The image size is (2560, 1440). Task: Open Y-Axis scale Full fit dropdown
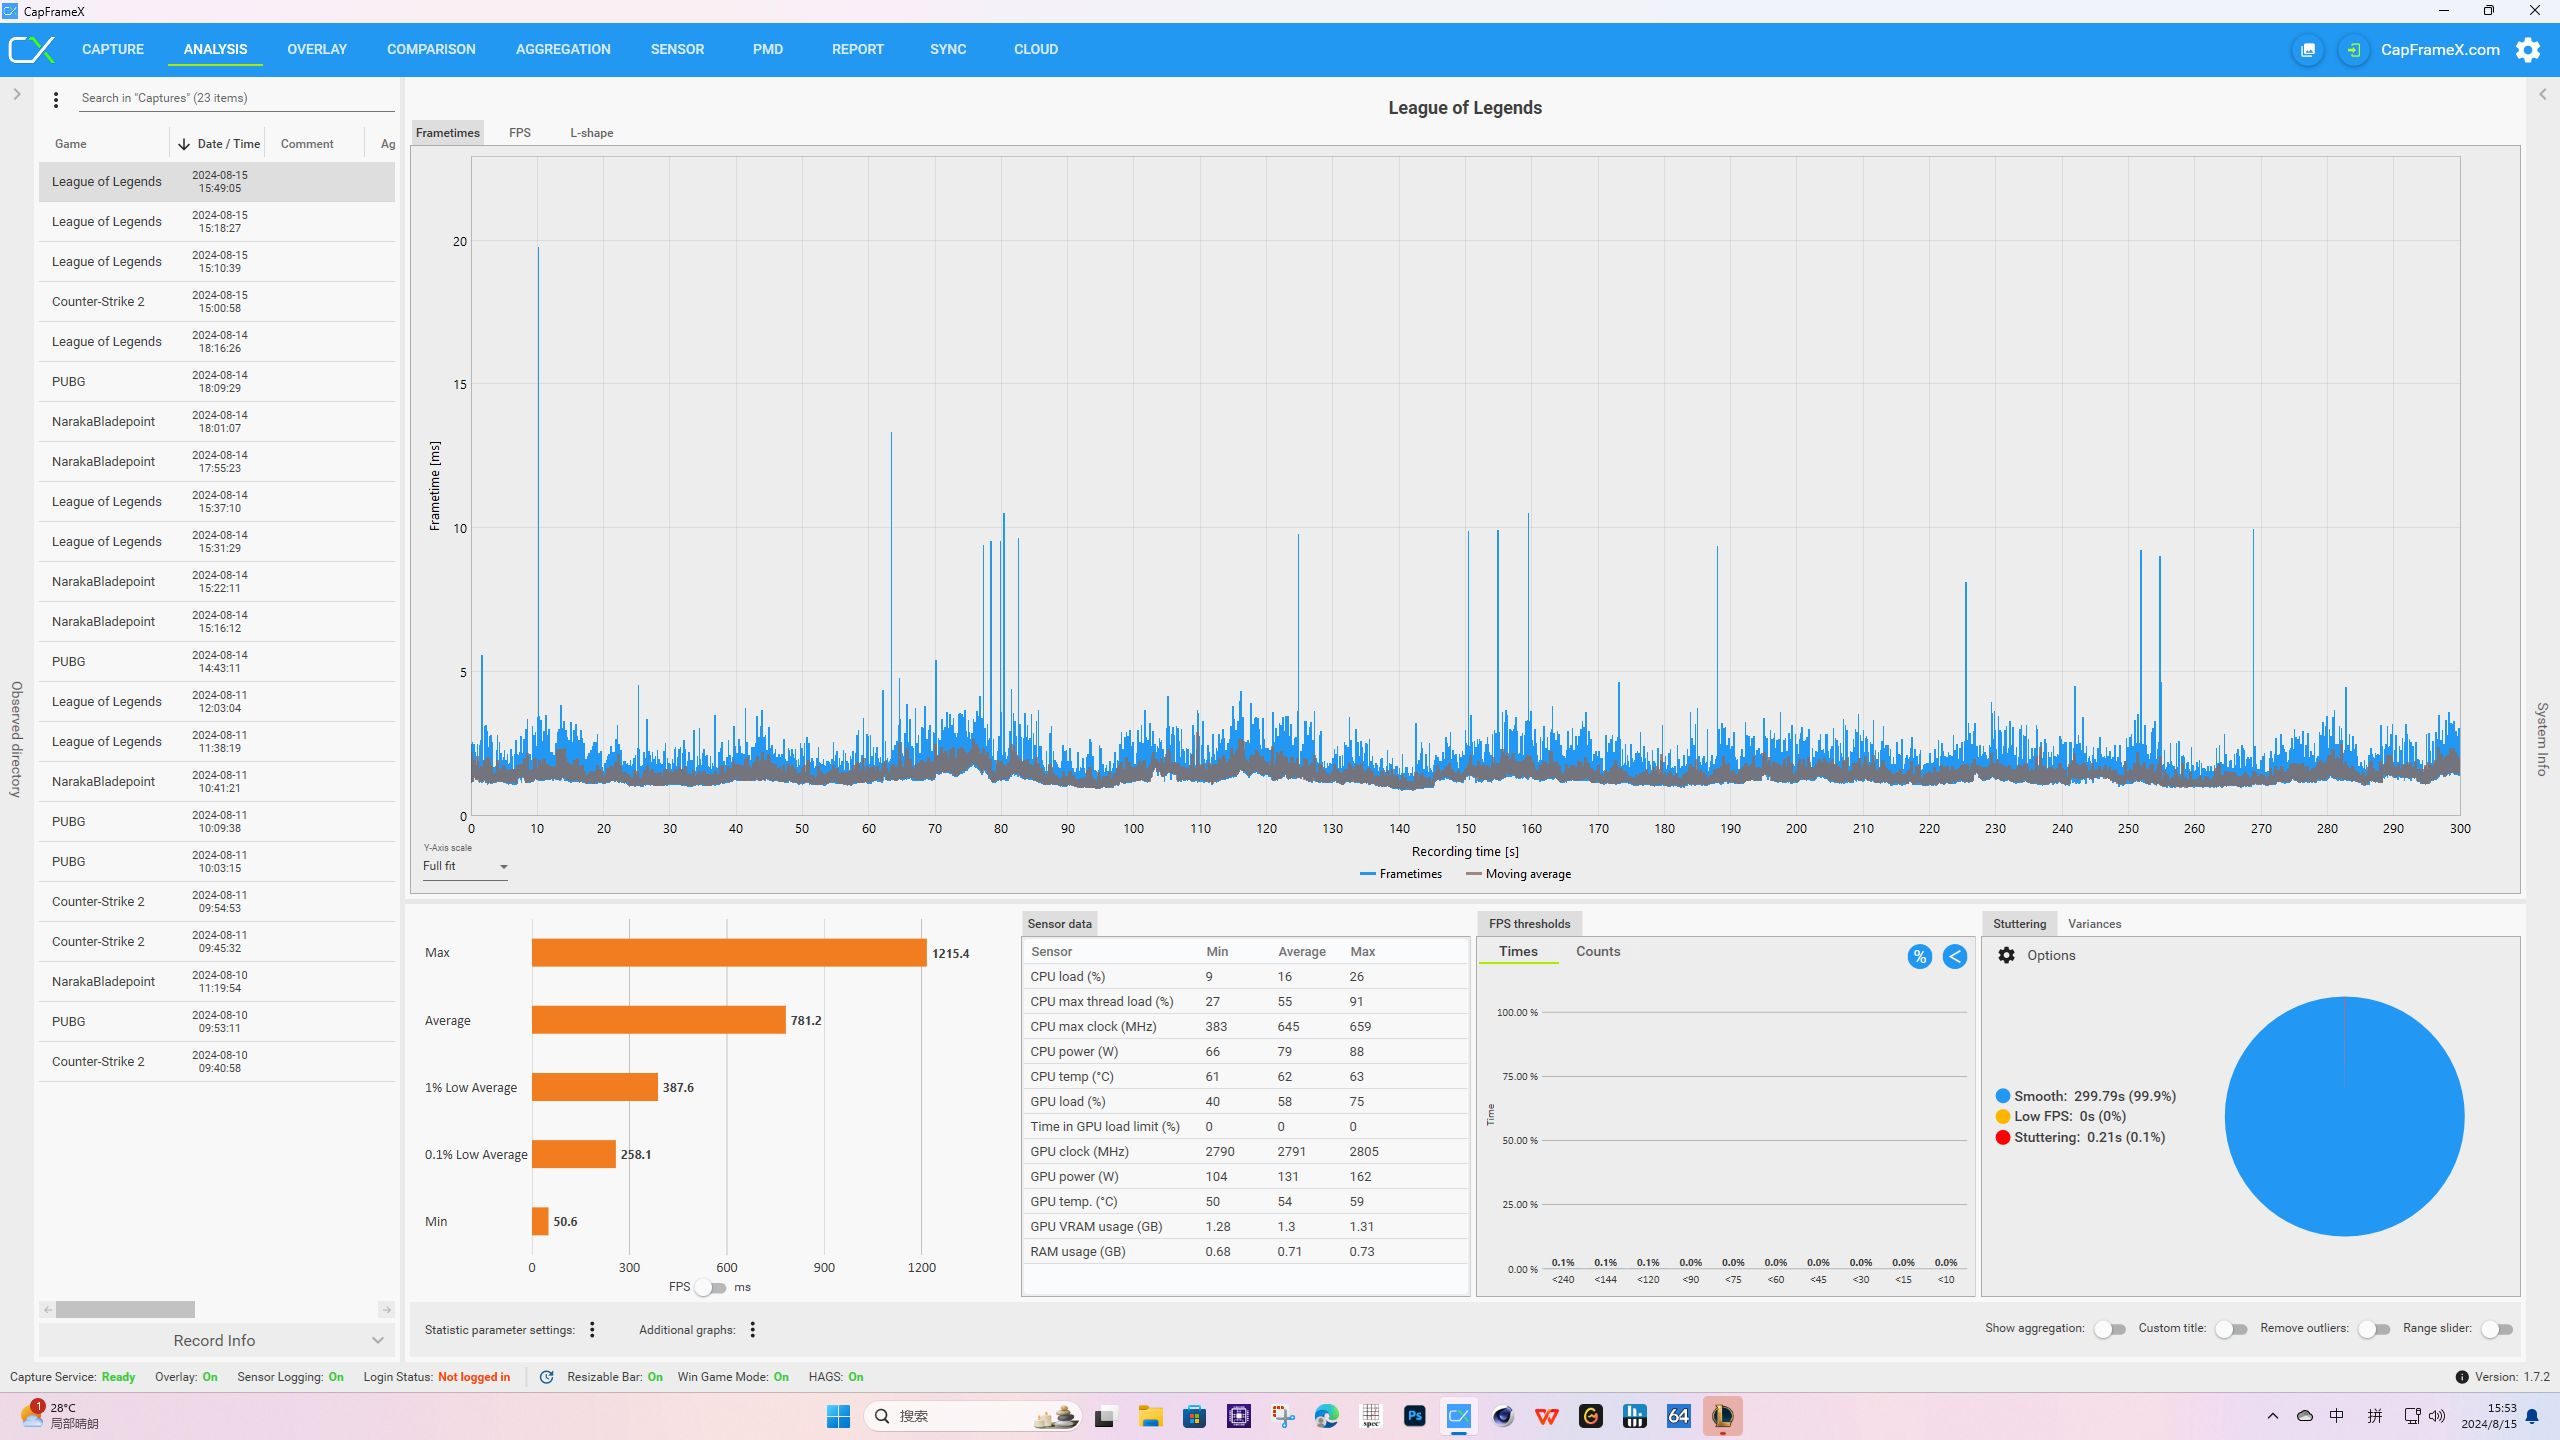465,866
